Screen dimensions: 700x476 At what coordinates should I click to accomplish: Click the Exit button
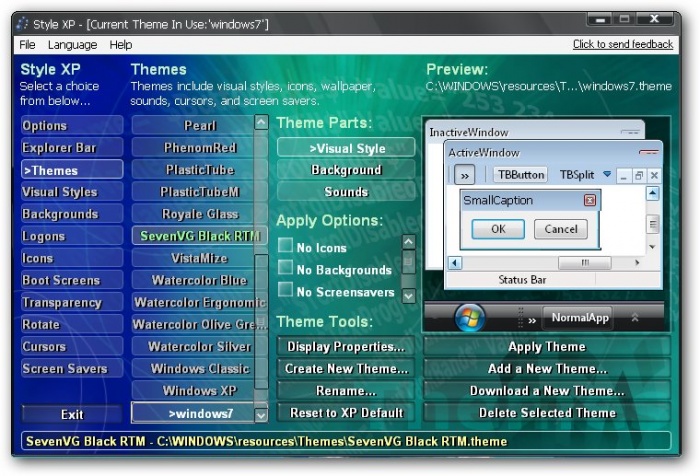pos(72,414)
